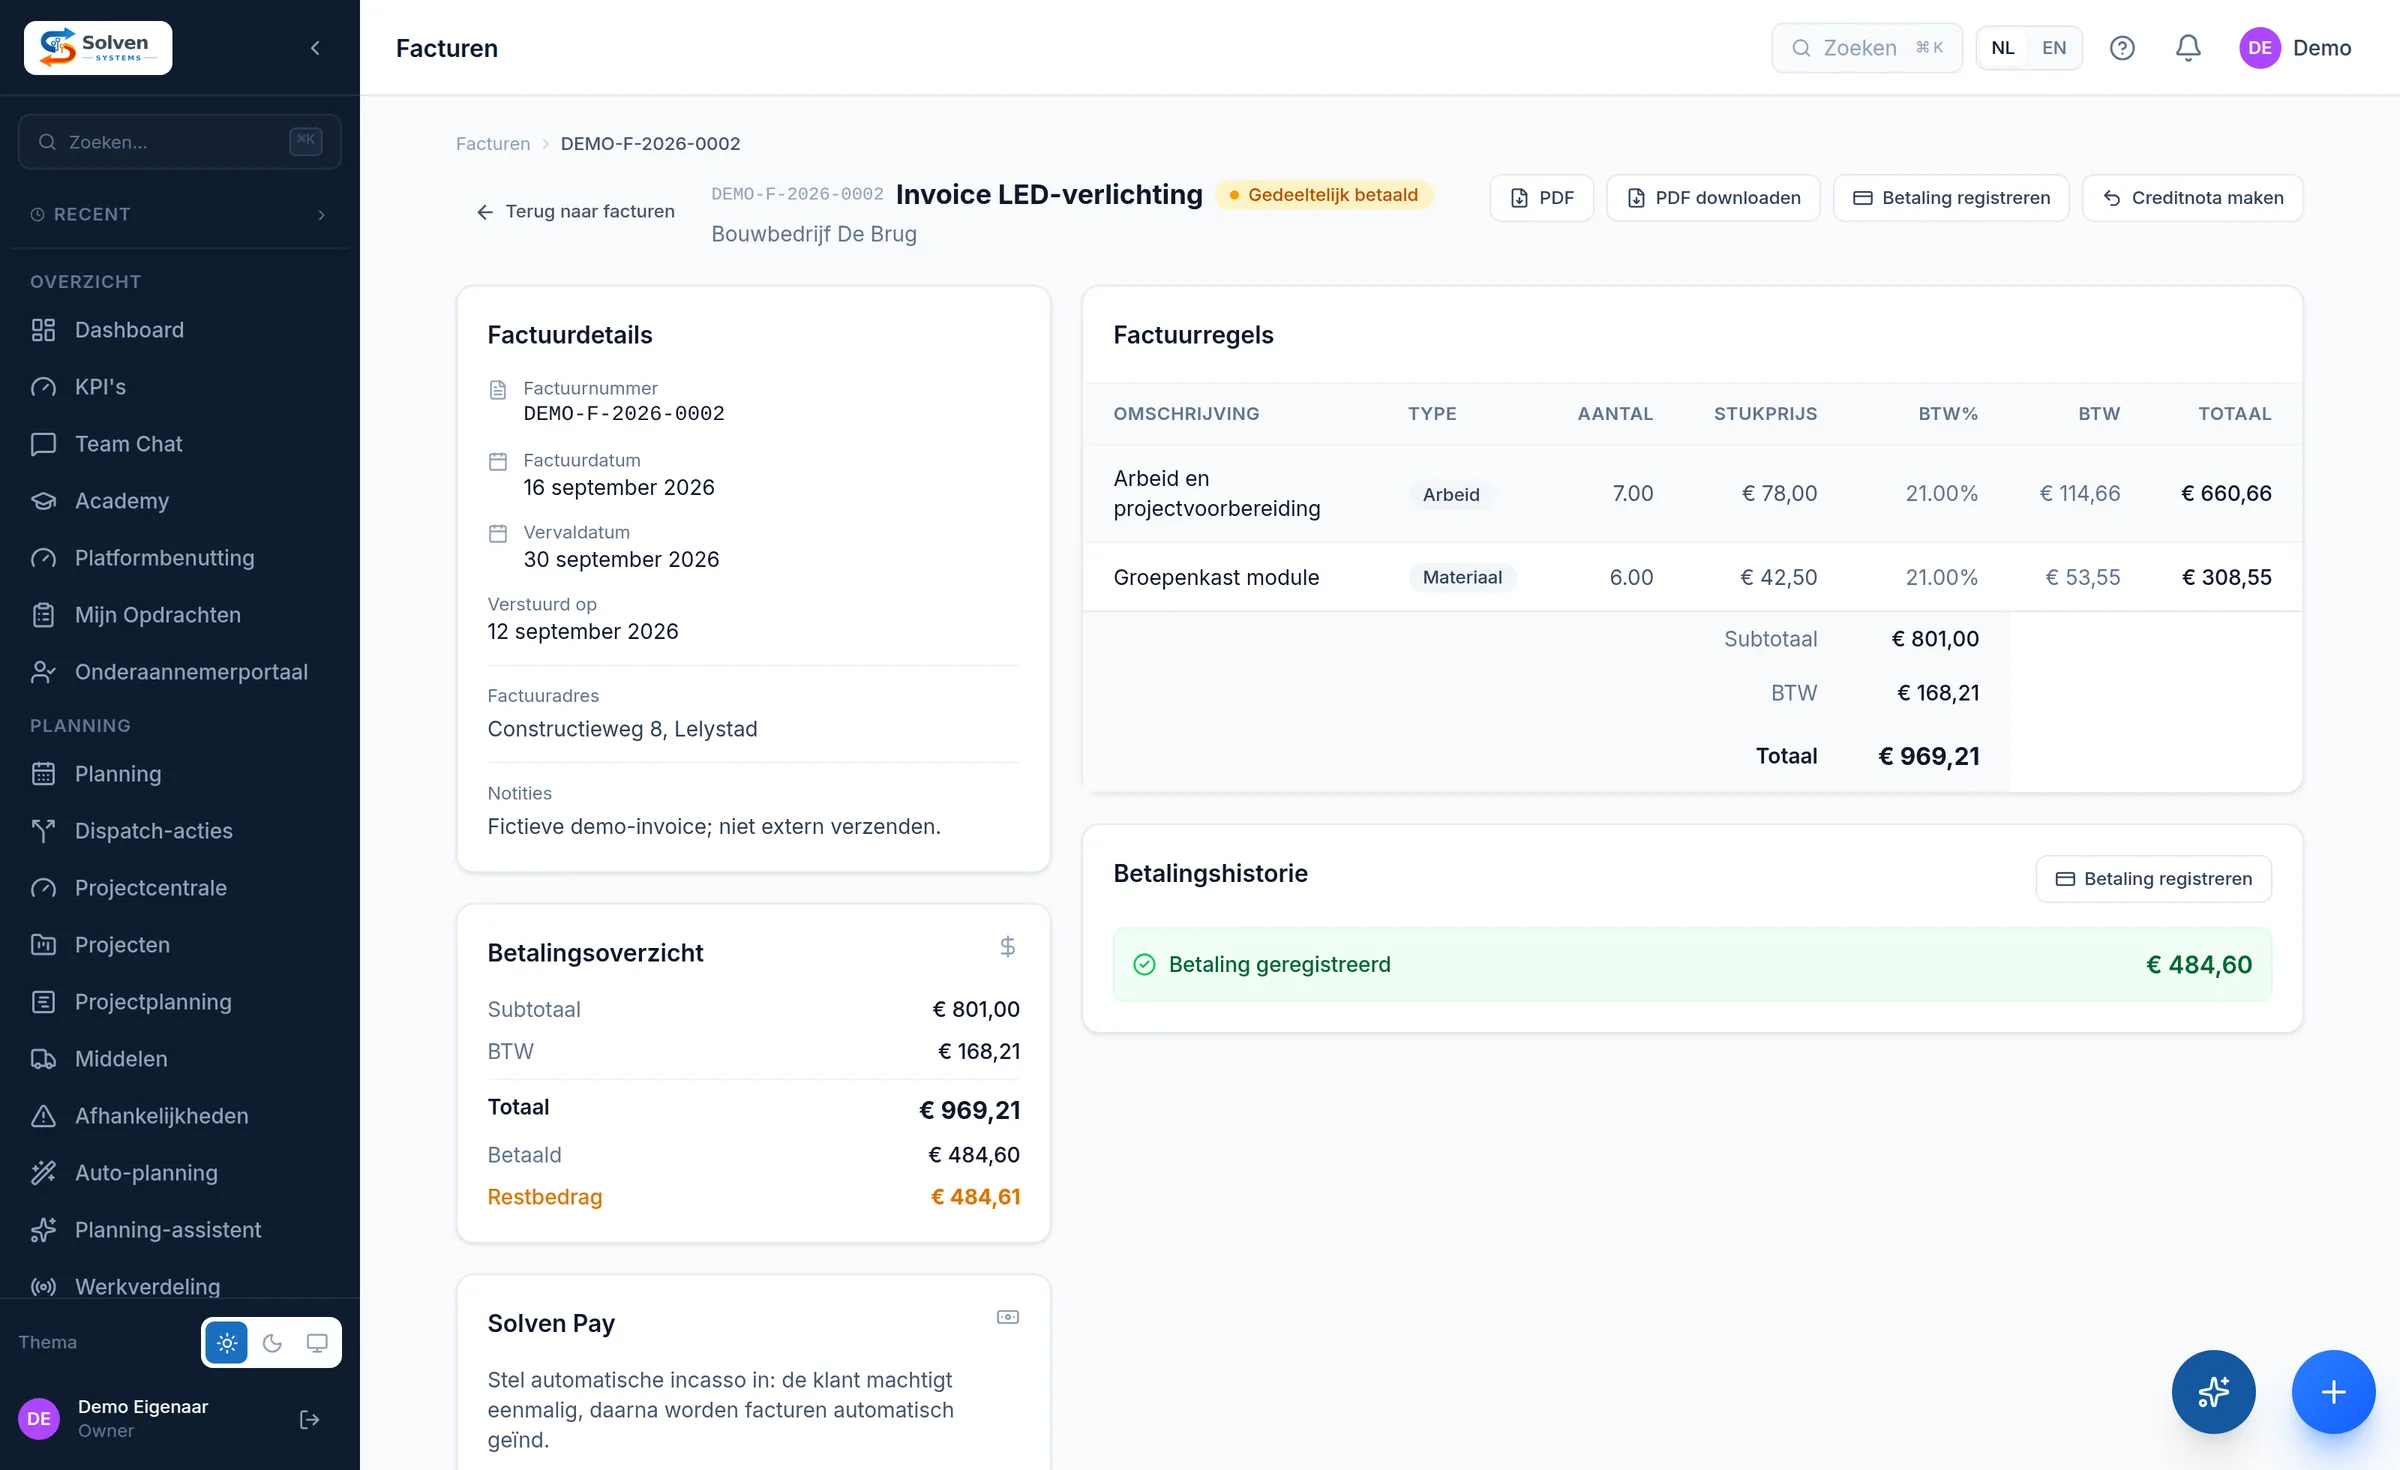
Task: Click the Betaling geregistreerd entry
Action: point(1692,965)
